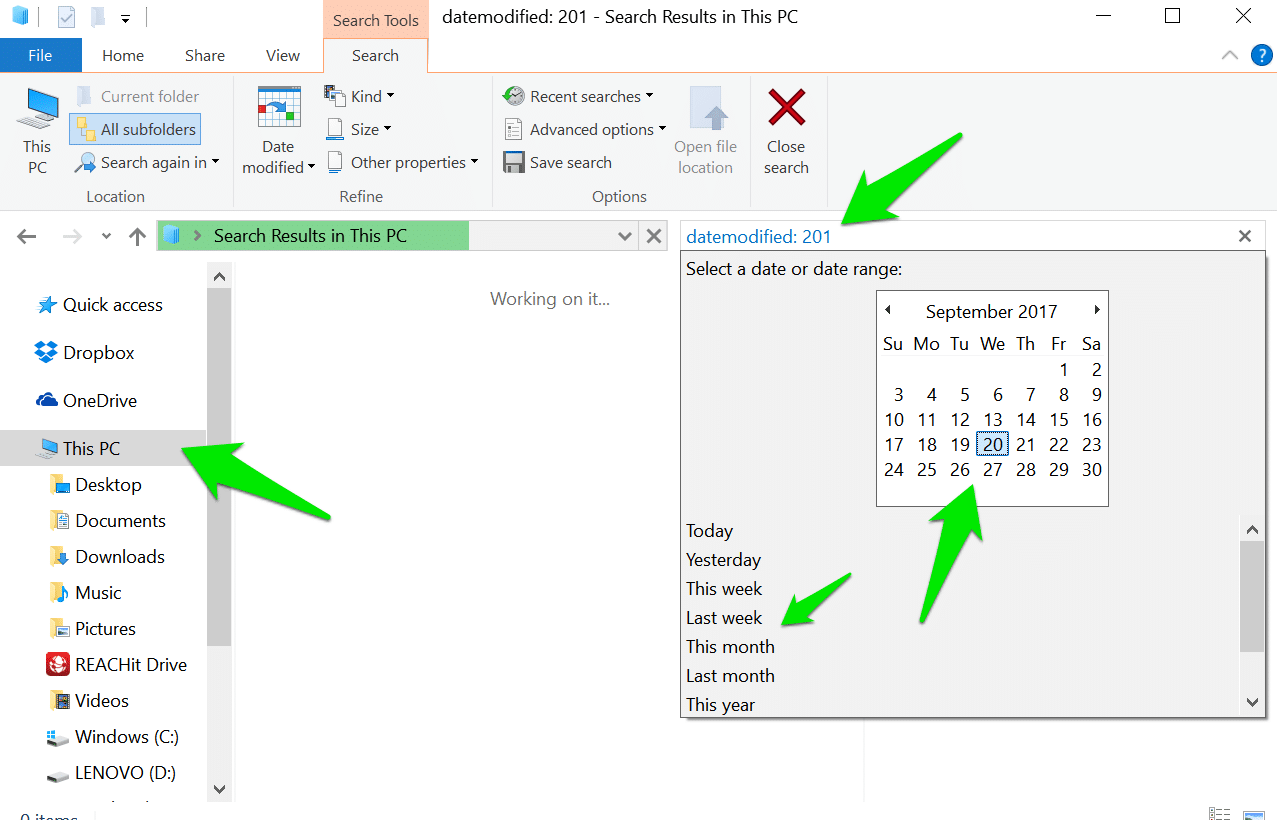1277x820 pixels.
Task: Select the Last week date filter
Action: point(723,617)
